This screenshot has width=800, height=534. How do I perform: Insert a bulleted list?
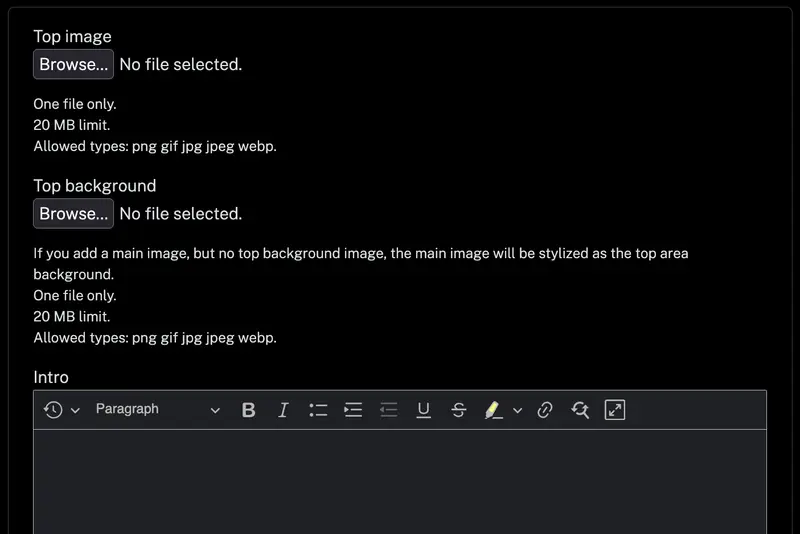click(318, 410)
